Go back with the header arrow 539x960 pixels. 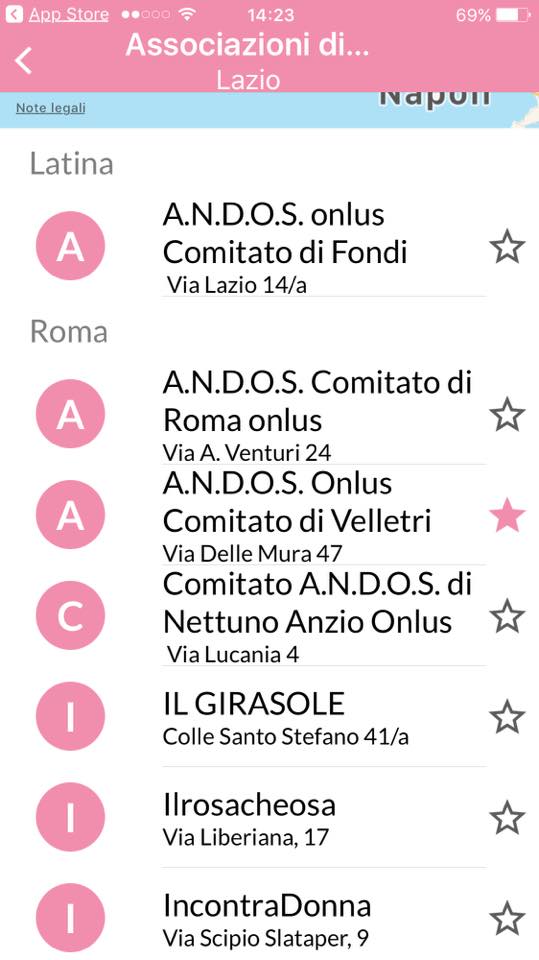click(23, 61)
